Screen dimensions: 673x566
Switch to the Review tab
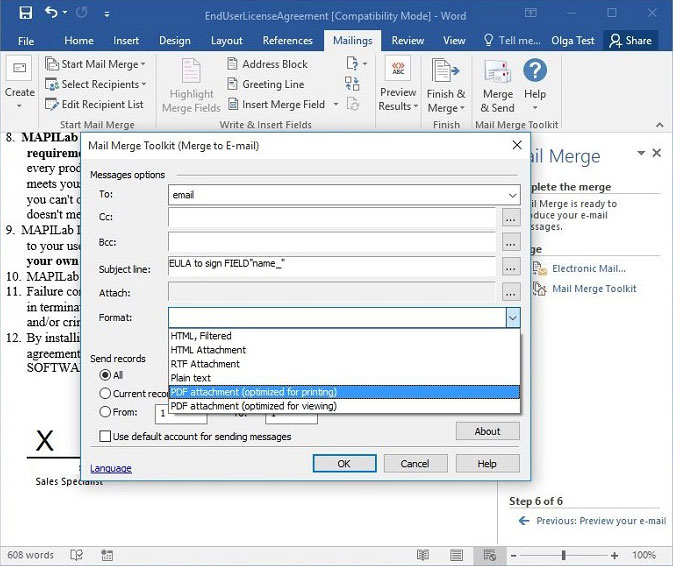[407, 41]
